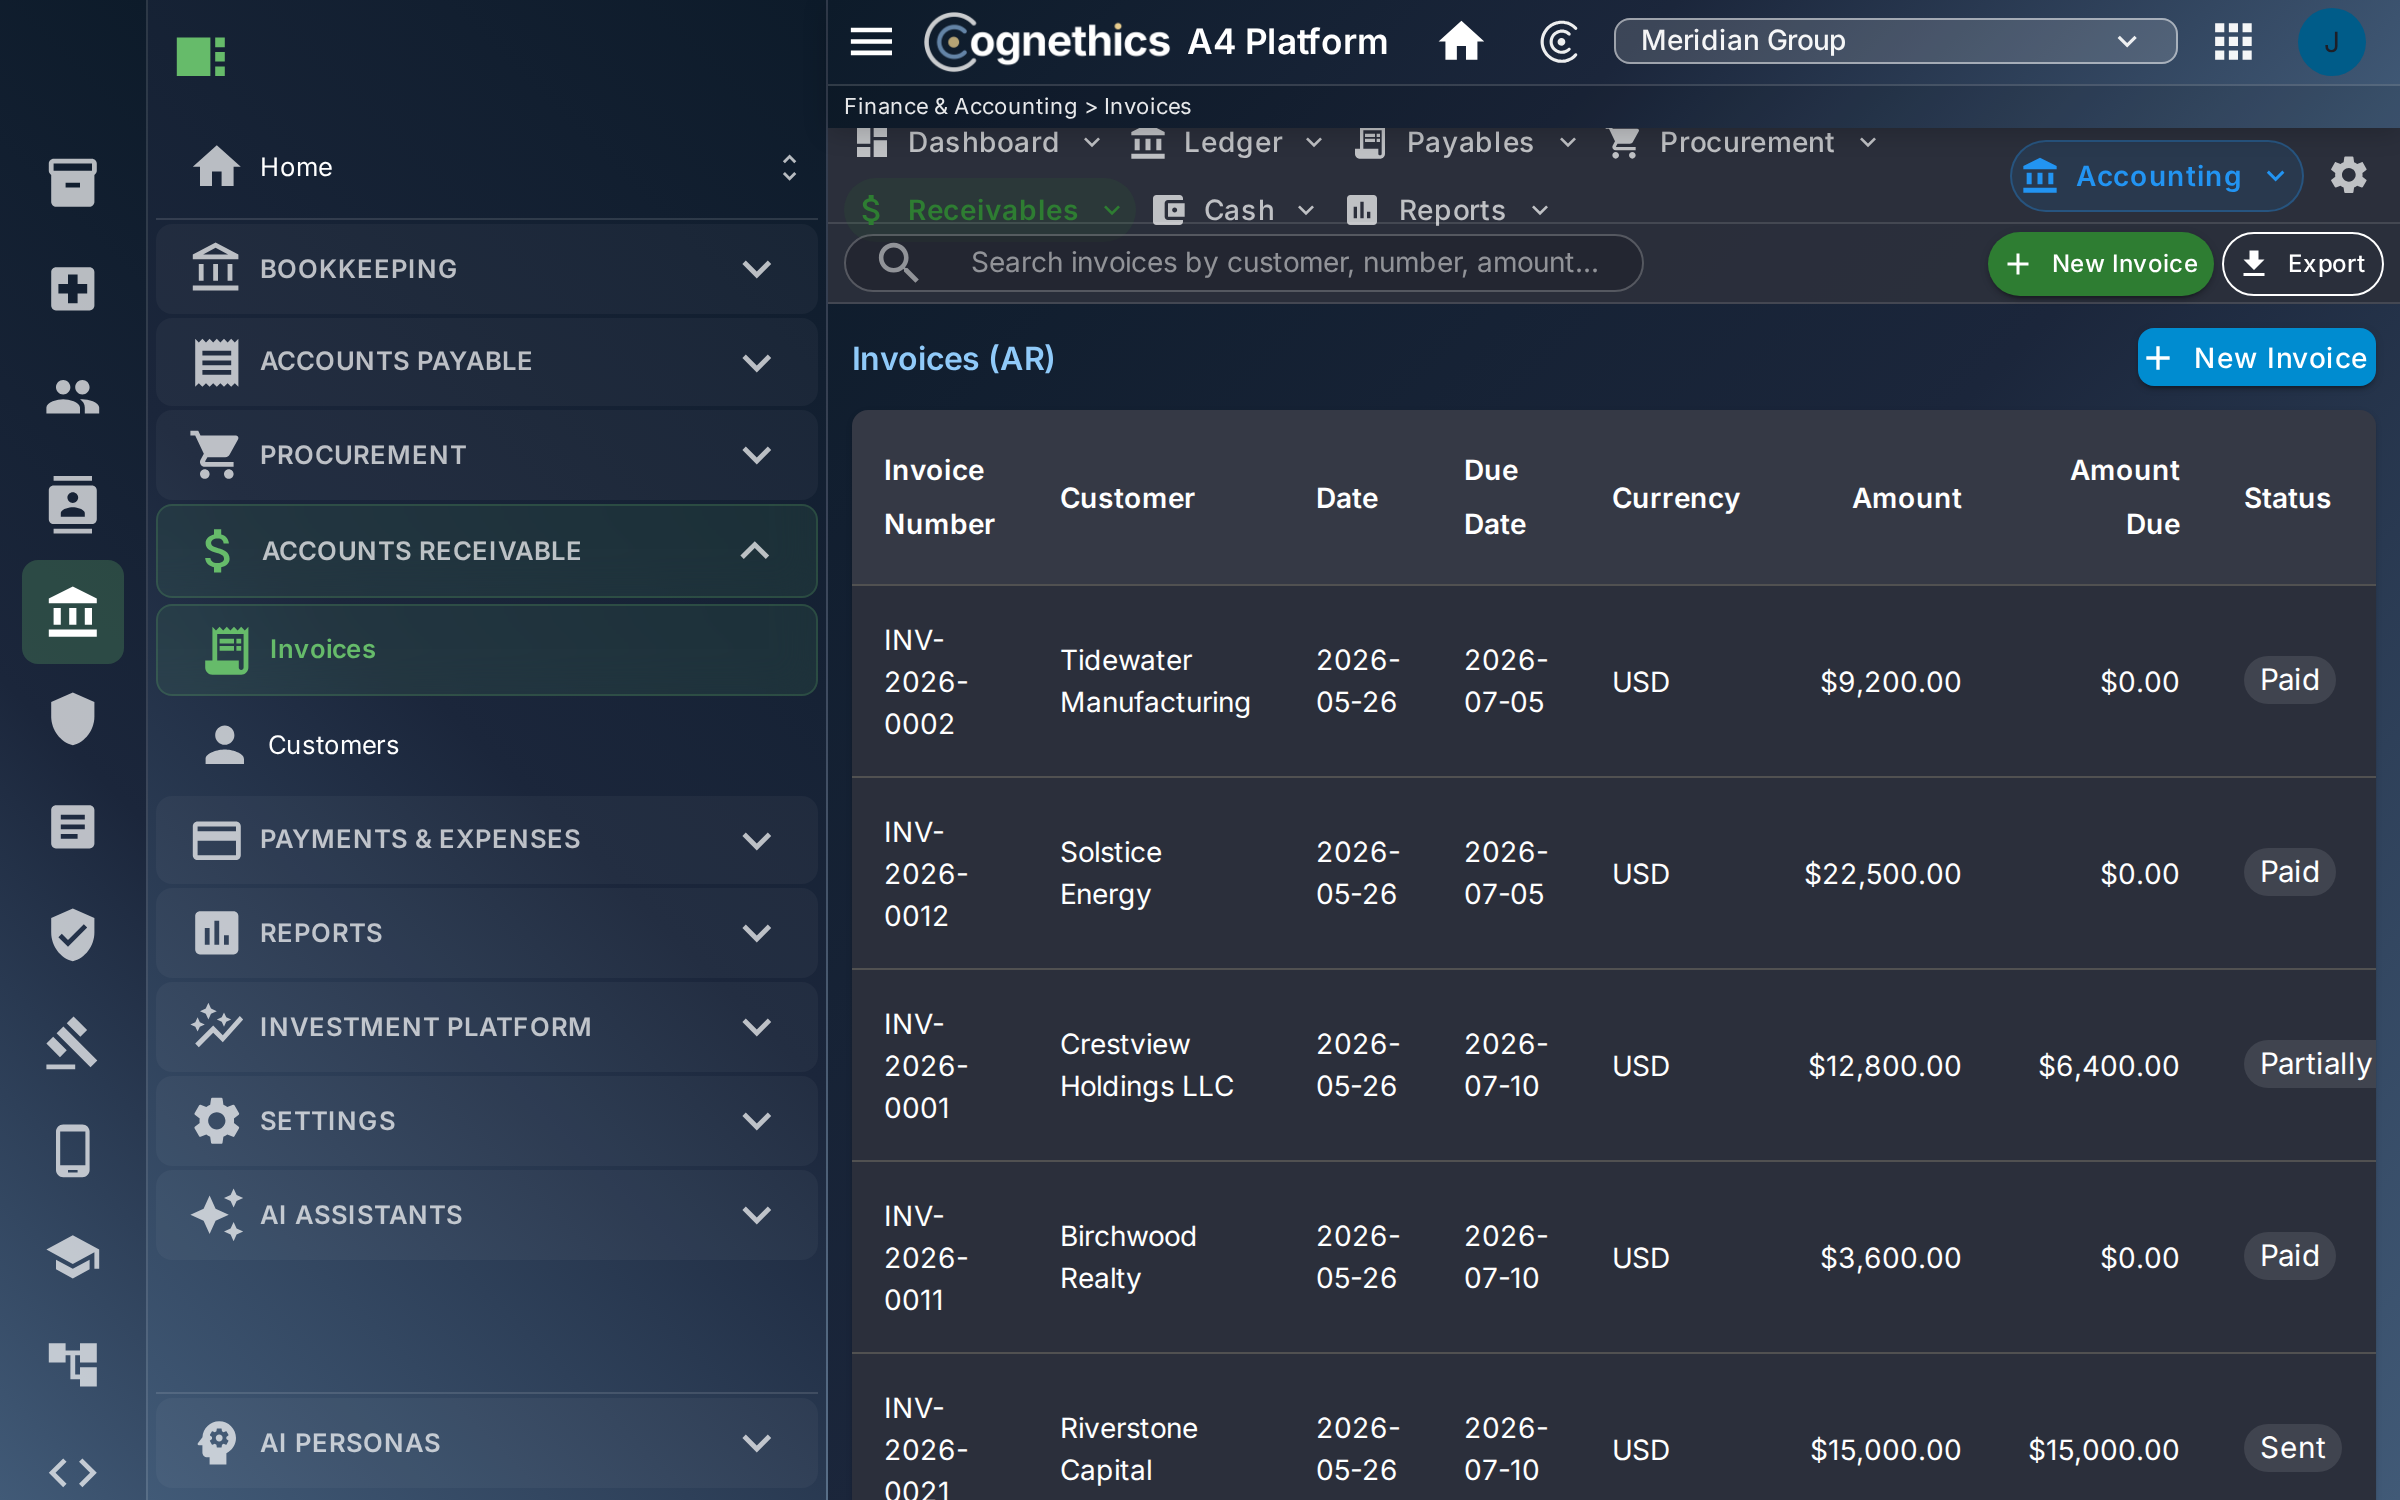Click the search magnifier icon

(897, 263)
